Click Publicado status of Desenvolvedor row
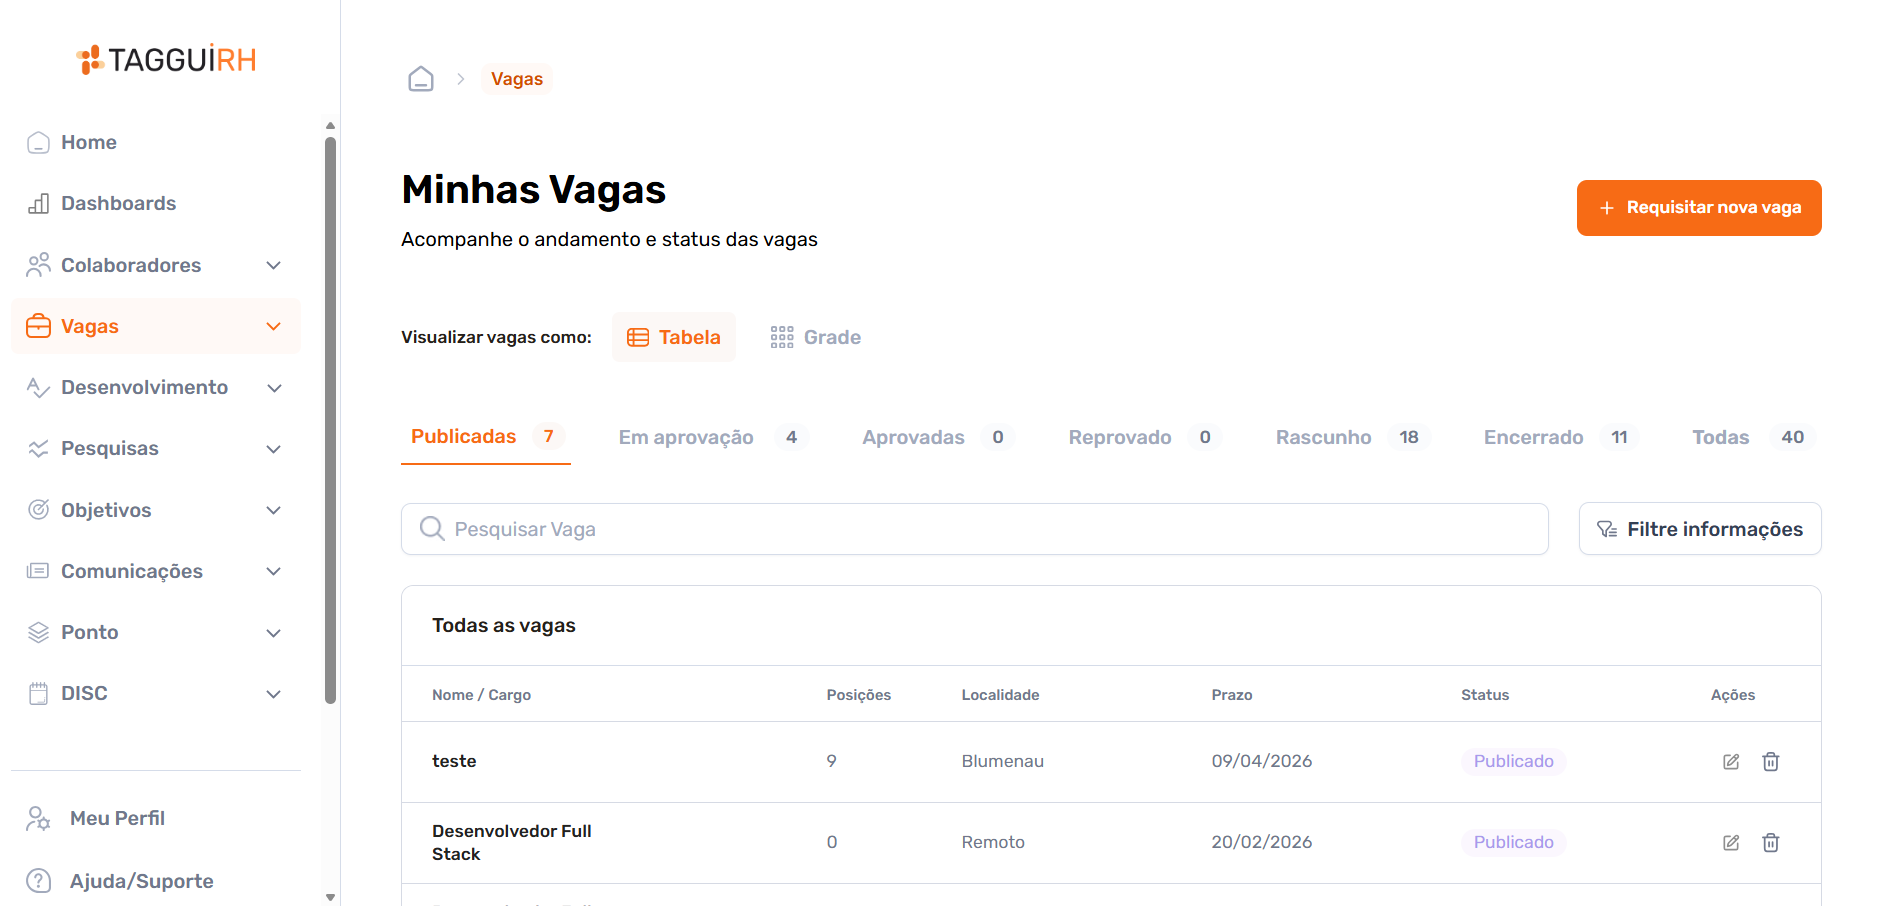The height and width of the screenshot is (906, 1879). coord(1513,842)
